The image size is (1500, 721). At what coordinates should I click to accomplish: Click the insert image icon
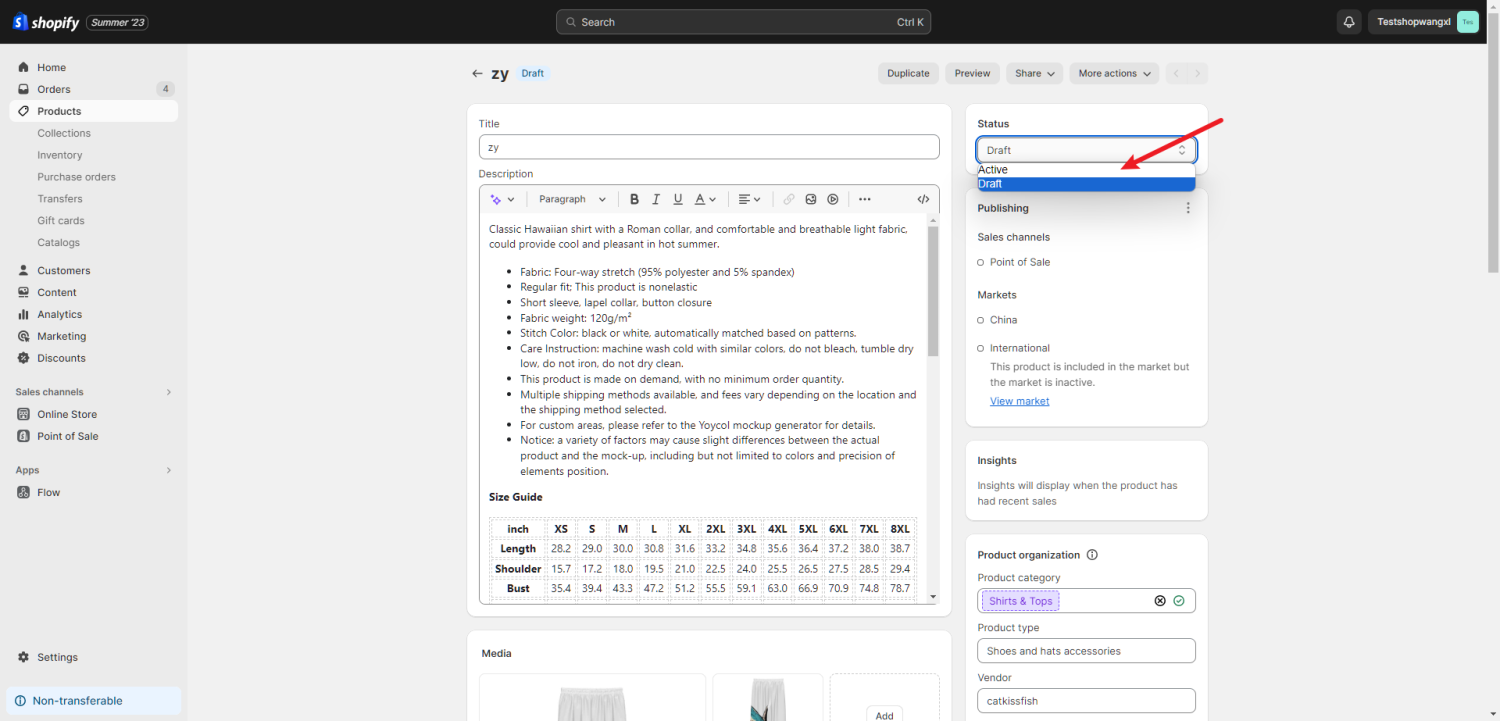pos(811,199)
